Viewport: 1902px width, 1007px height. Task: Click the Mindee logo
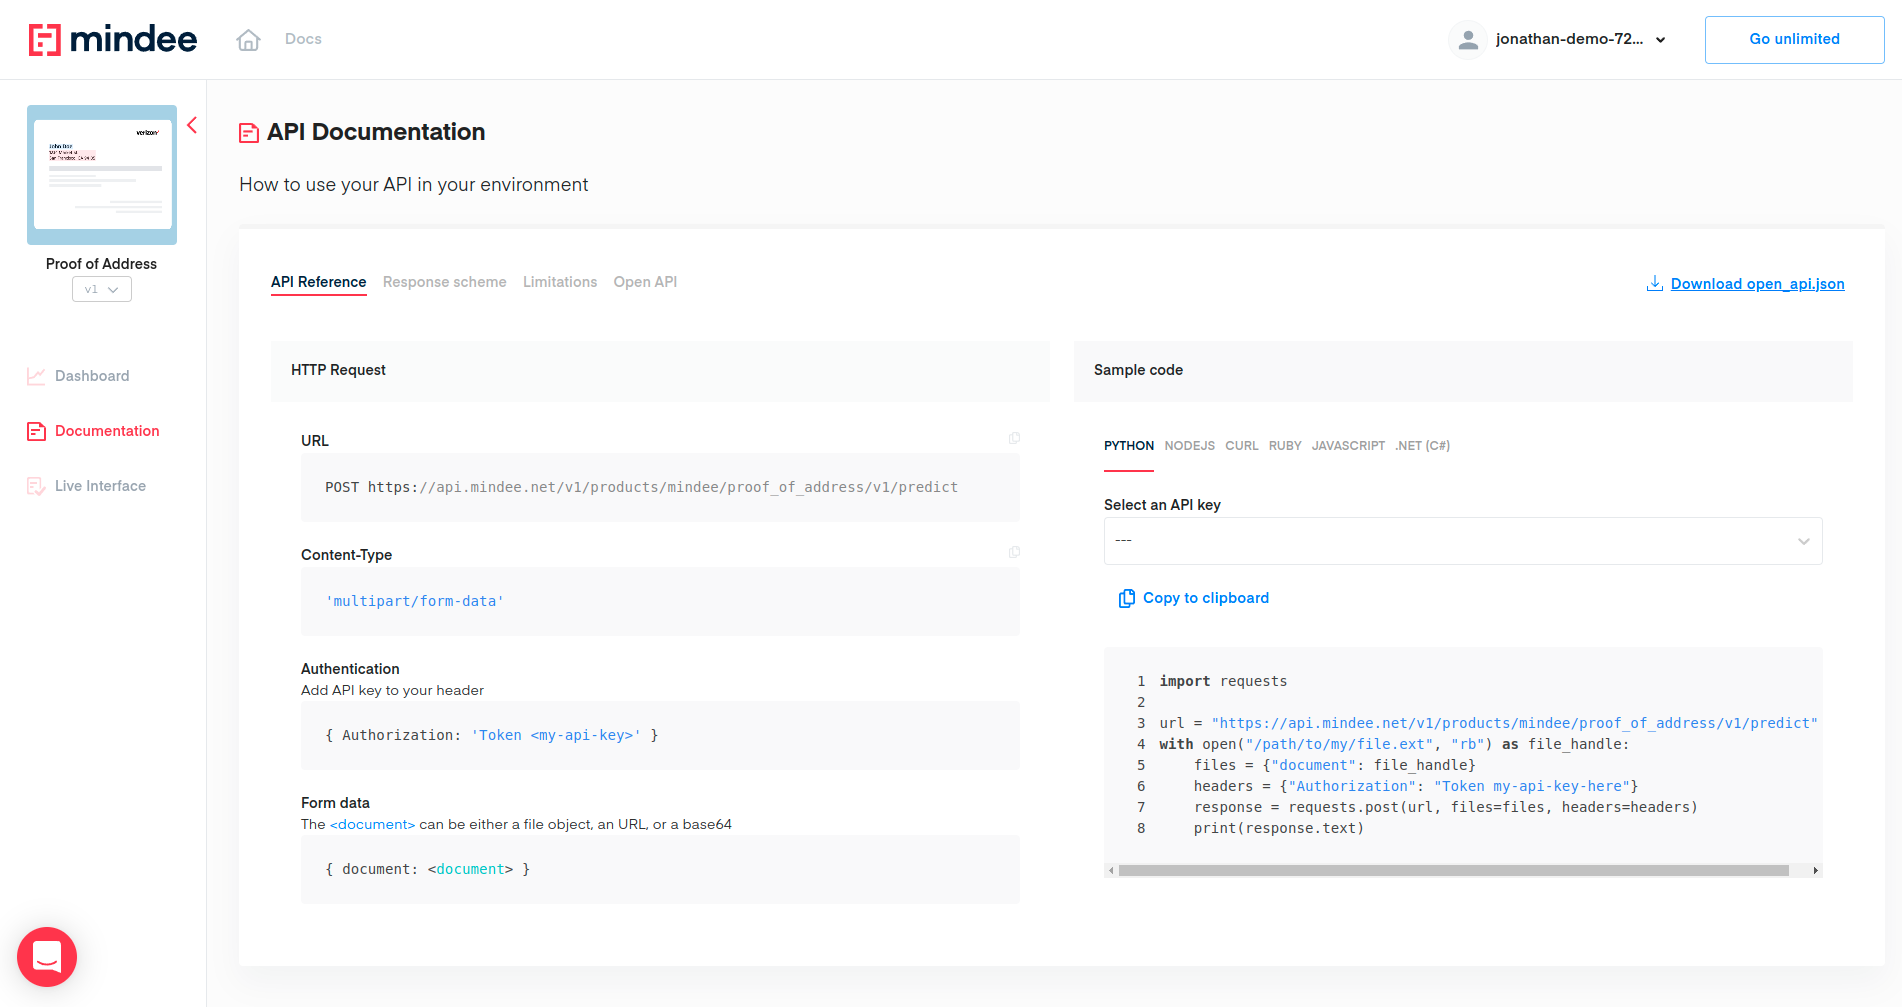[113, 39]
